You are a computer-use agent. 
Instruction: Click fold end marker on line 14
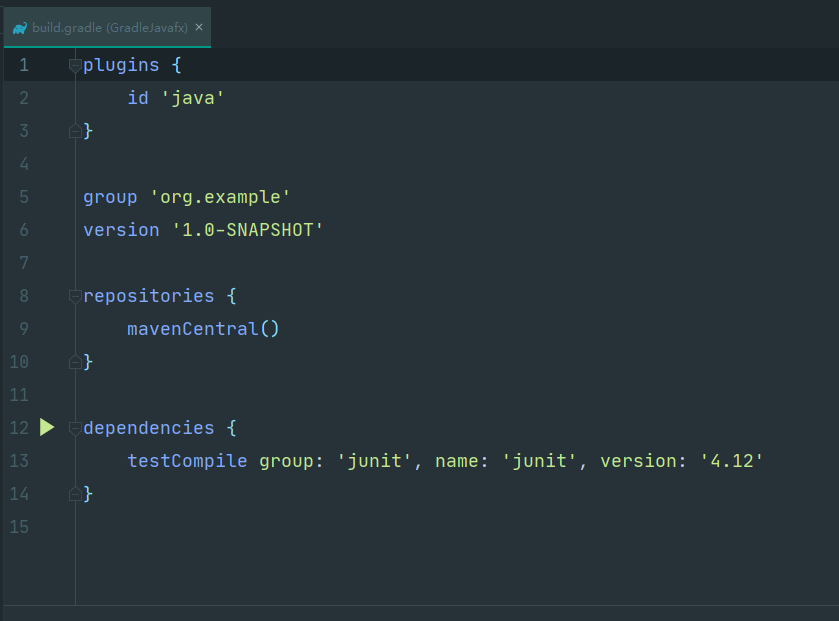click(x=74, y=494)
